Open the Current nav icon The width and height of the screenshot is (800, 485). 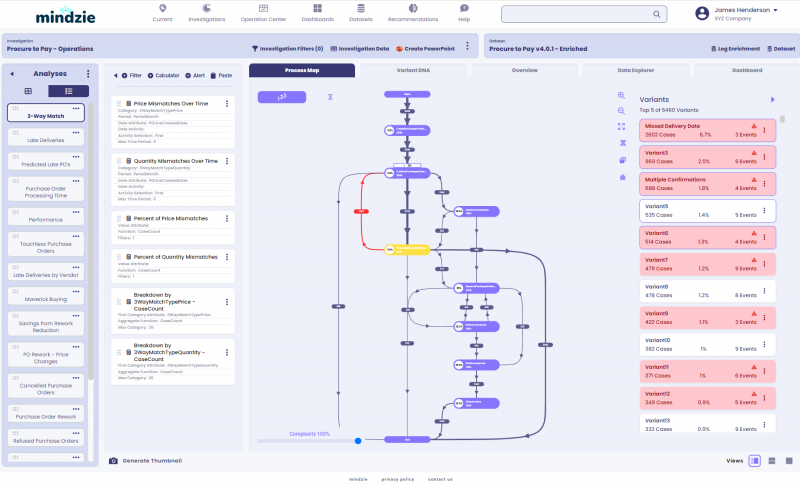pos(162,8)
